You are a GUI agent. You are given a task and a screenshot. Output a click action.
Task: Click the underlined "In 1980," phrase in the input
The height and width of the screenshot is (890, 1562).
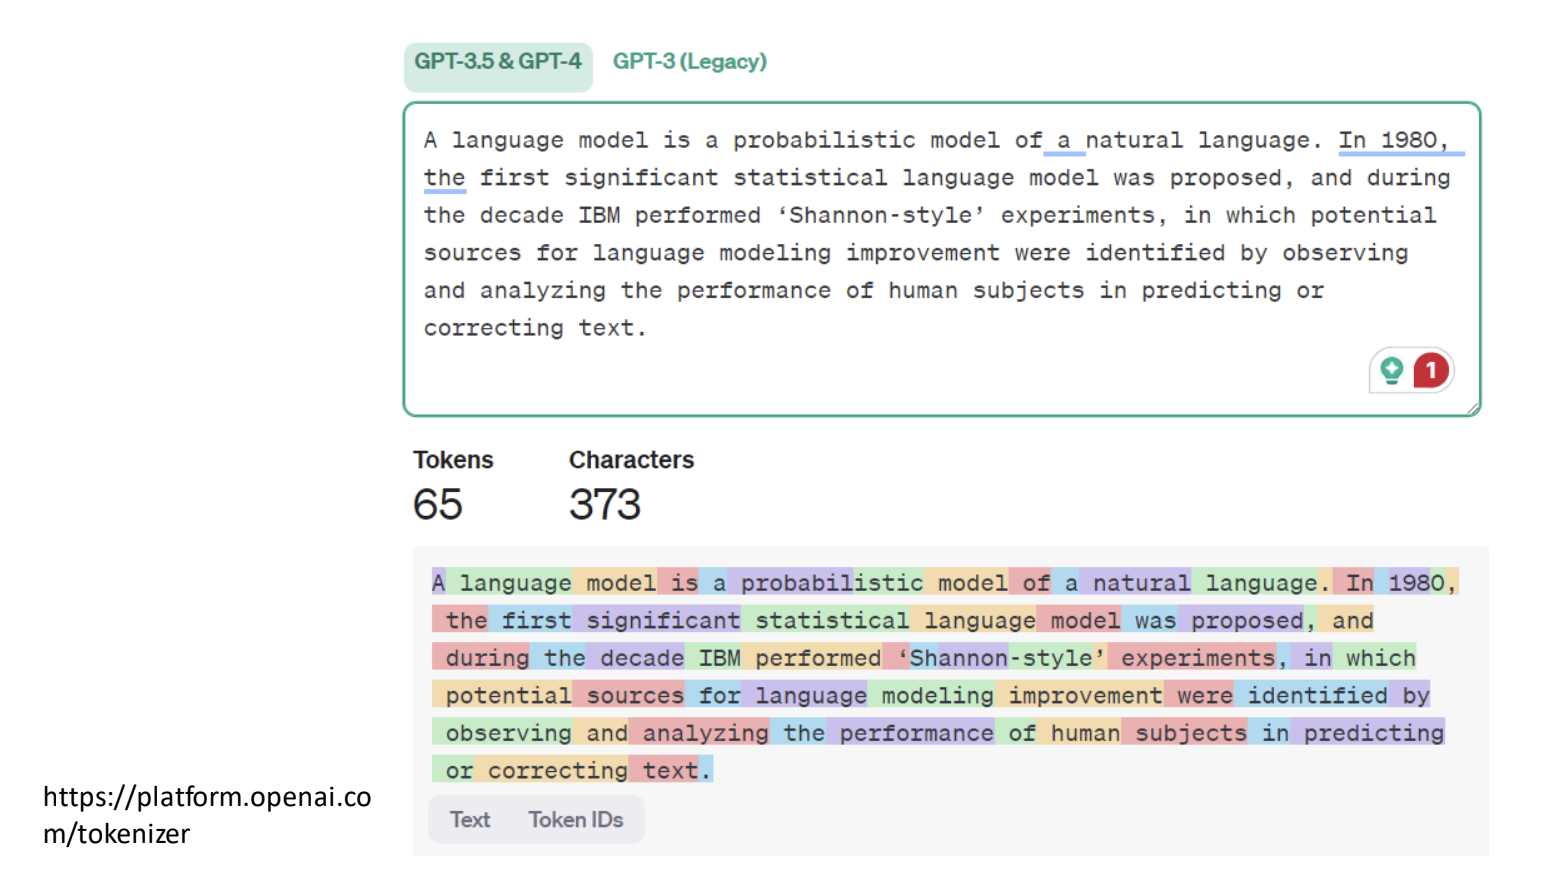pos(1393,141)
